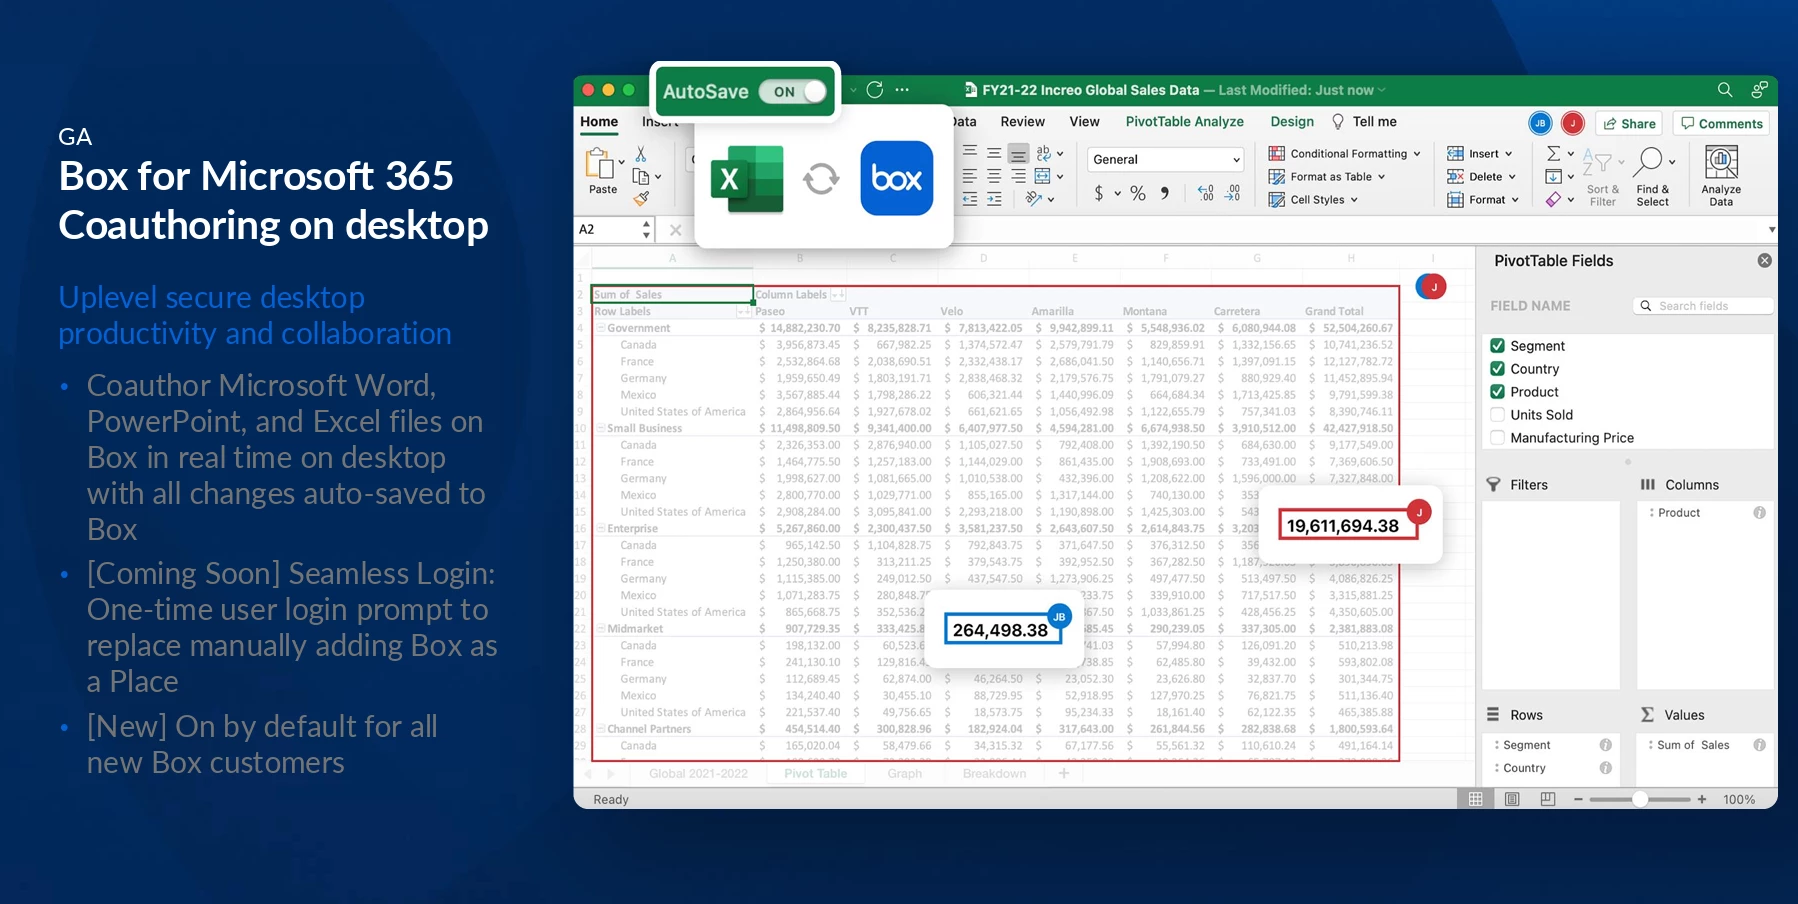
Task: Click the AutoSum sigma icon
Action: (x=1553, y=154)
